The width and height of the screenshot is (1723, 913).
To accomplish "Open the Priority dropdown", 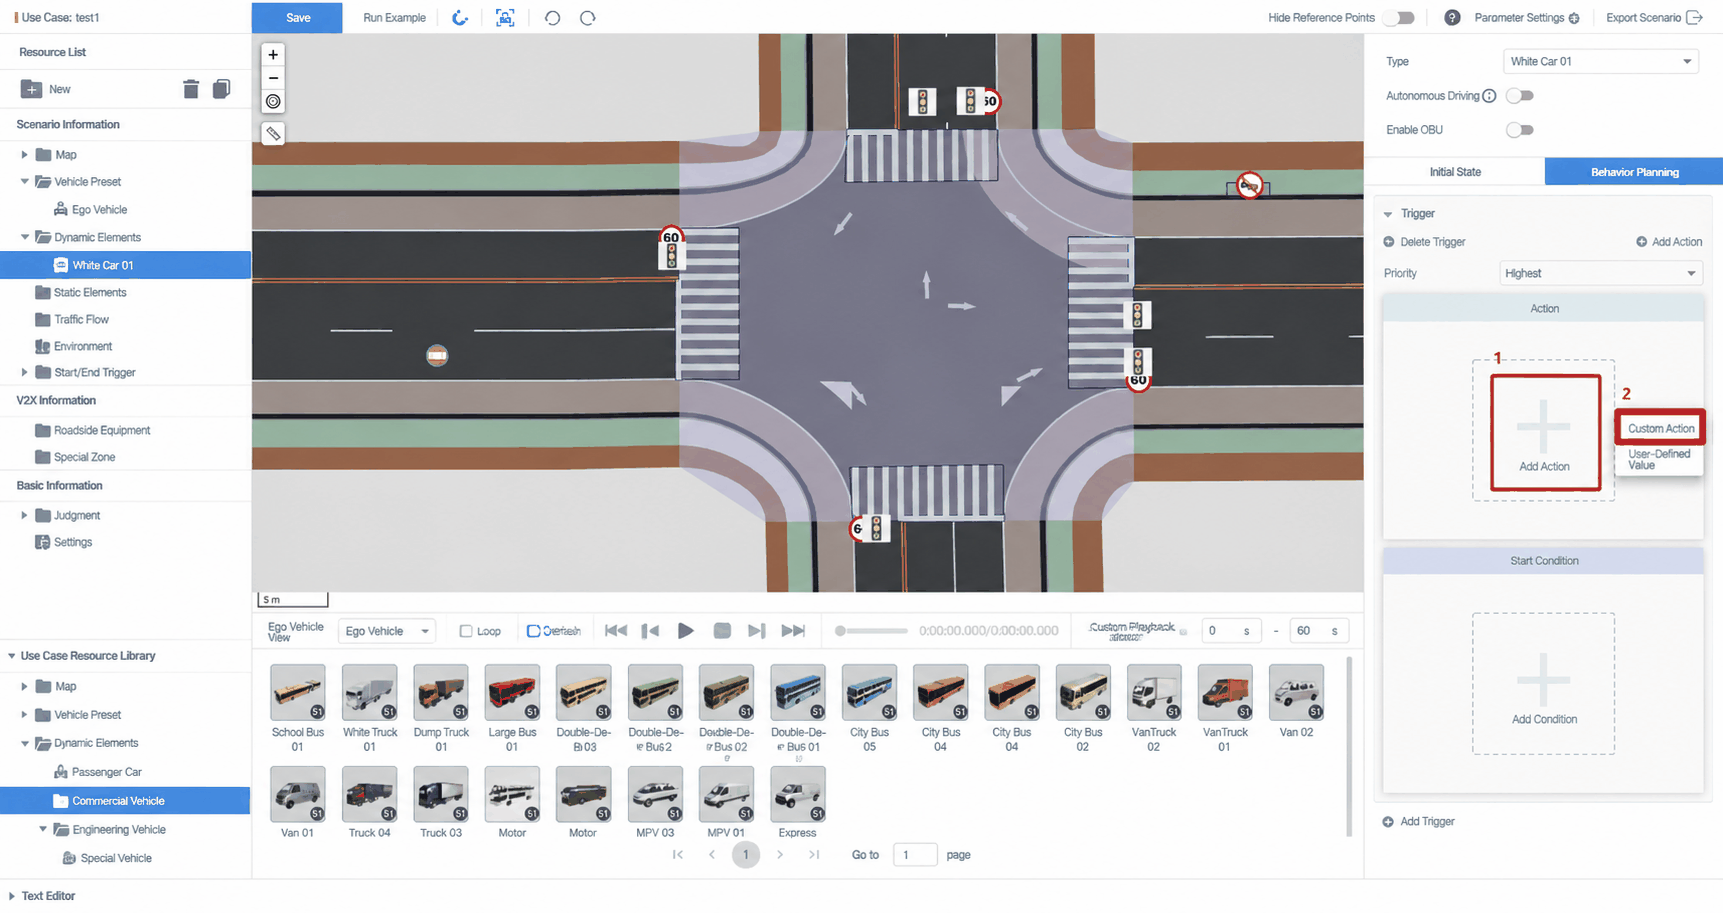I will point(1600,273).
